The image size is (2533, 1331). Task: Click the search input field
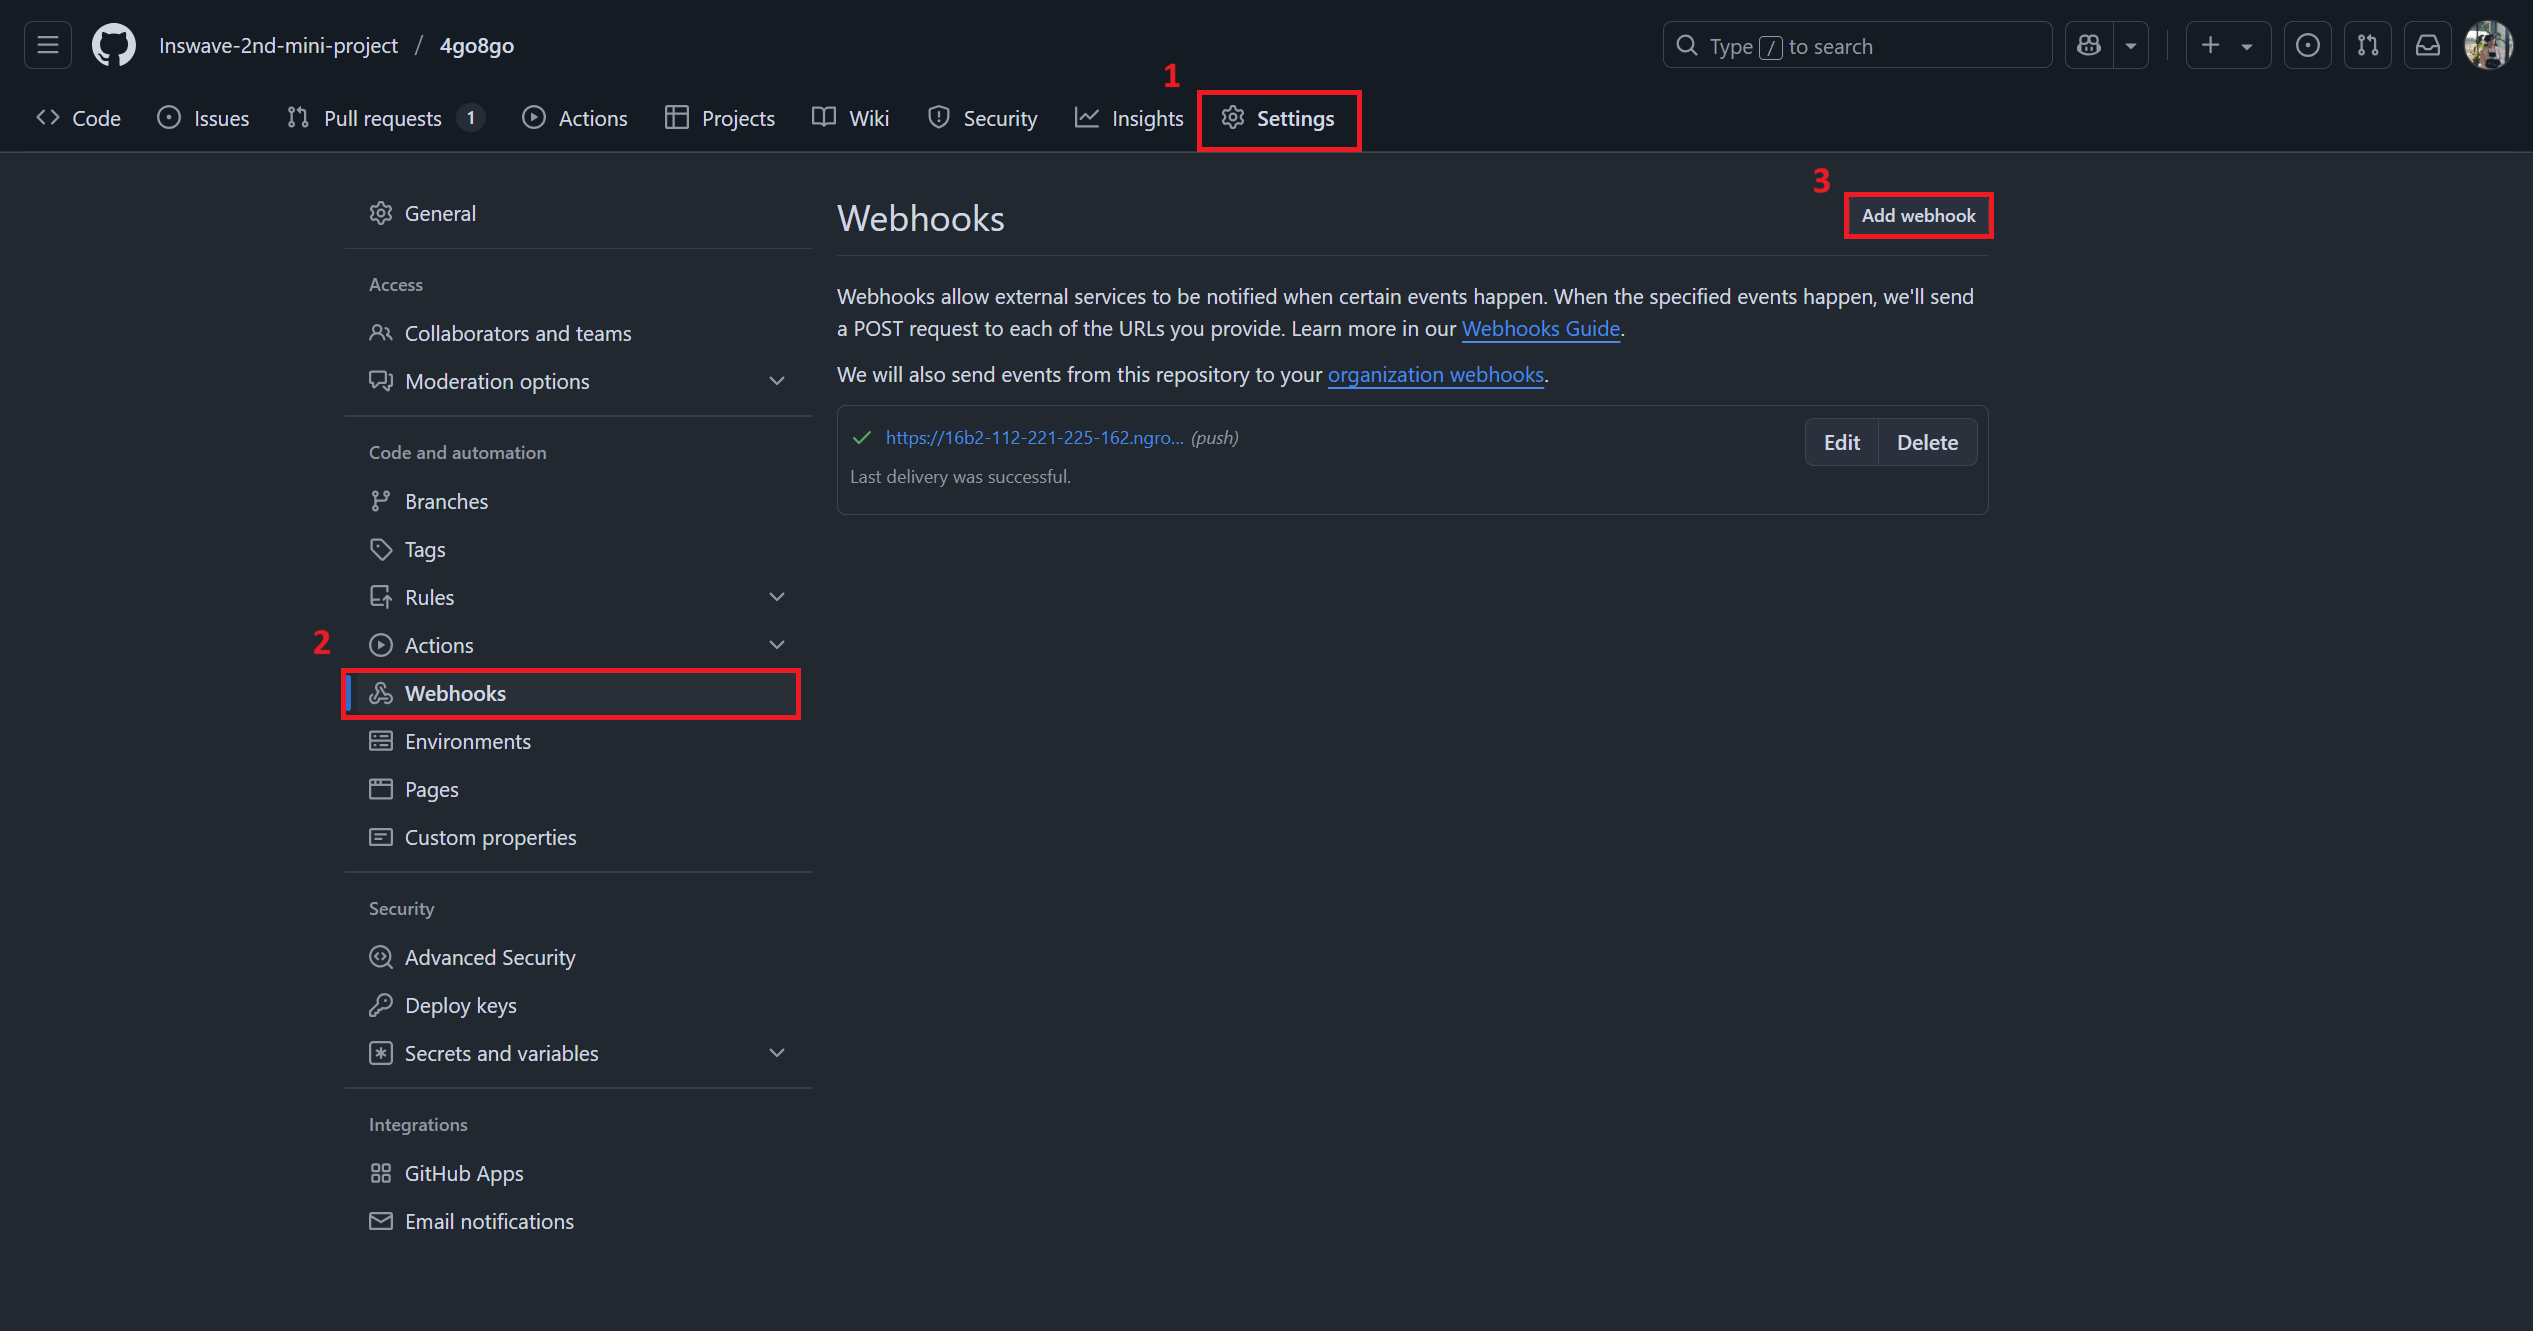(1857, 46)
